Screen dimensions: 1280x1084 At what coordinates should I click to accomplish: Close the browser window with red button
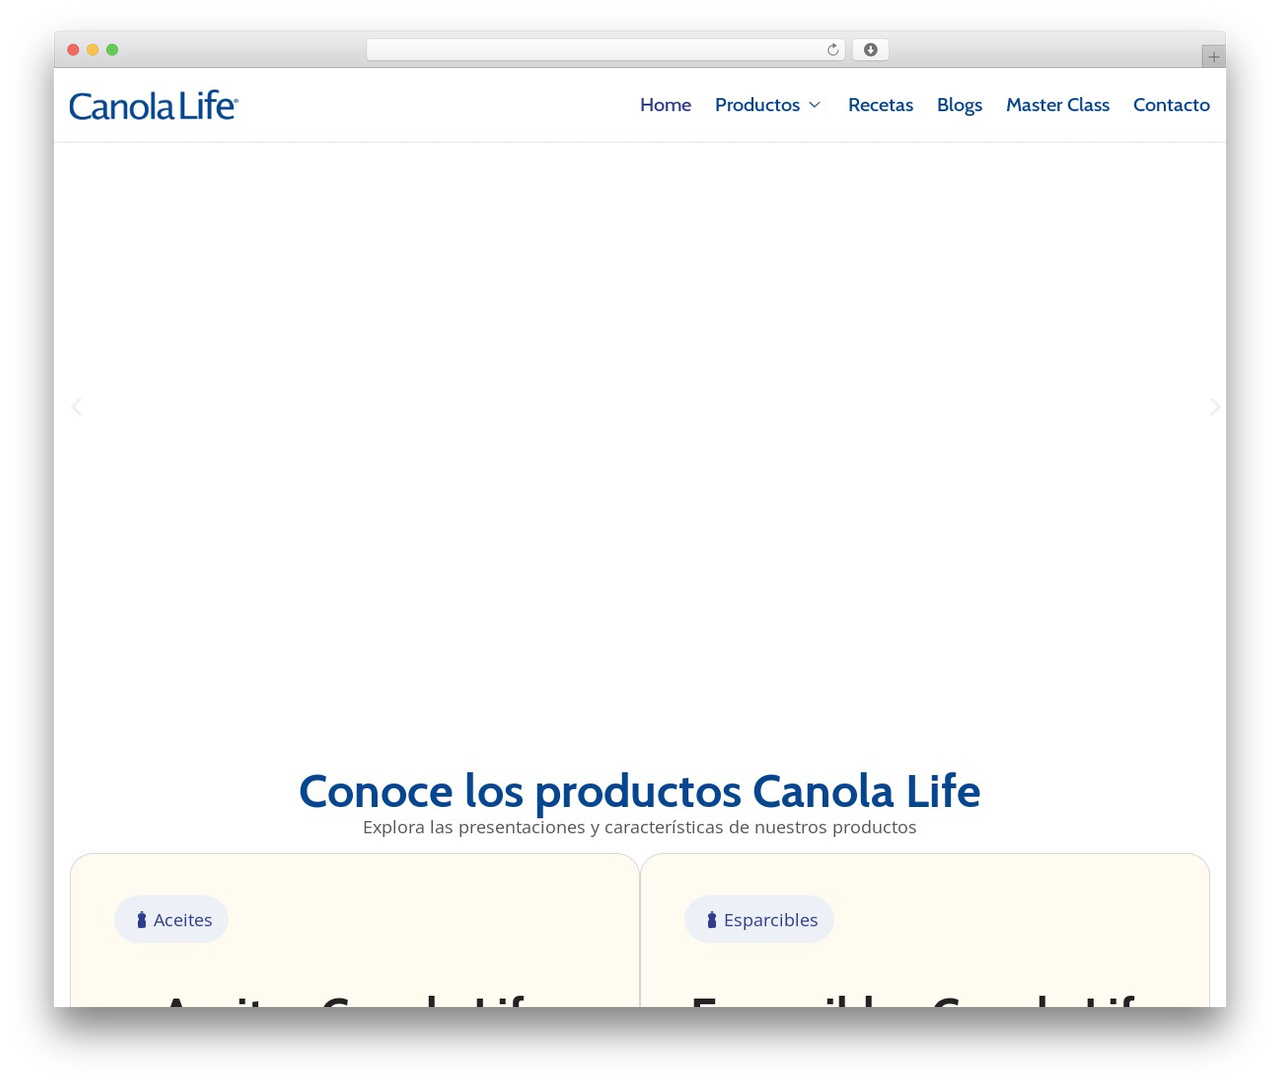pyautogui.click(x=73, y=50)
